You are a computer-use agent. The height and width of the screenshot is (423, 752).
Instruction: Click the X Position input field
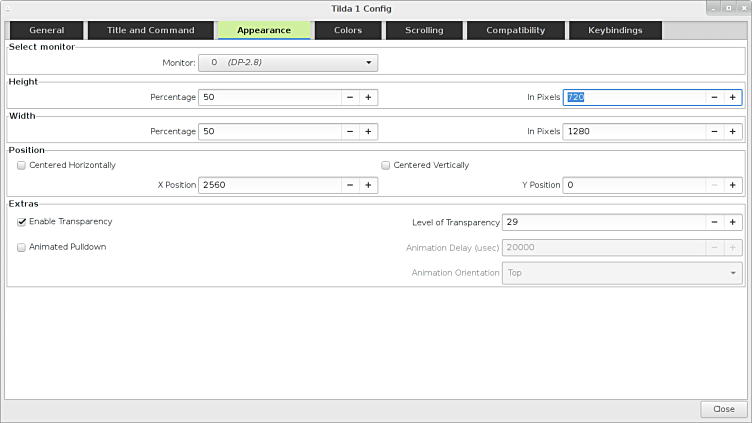268,185
